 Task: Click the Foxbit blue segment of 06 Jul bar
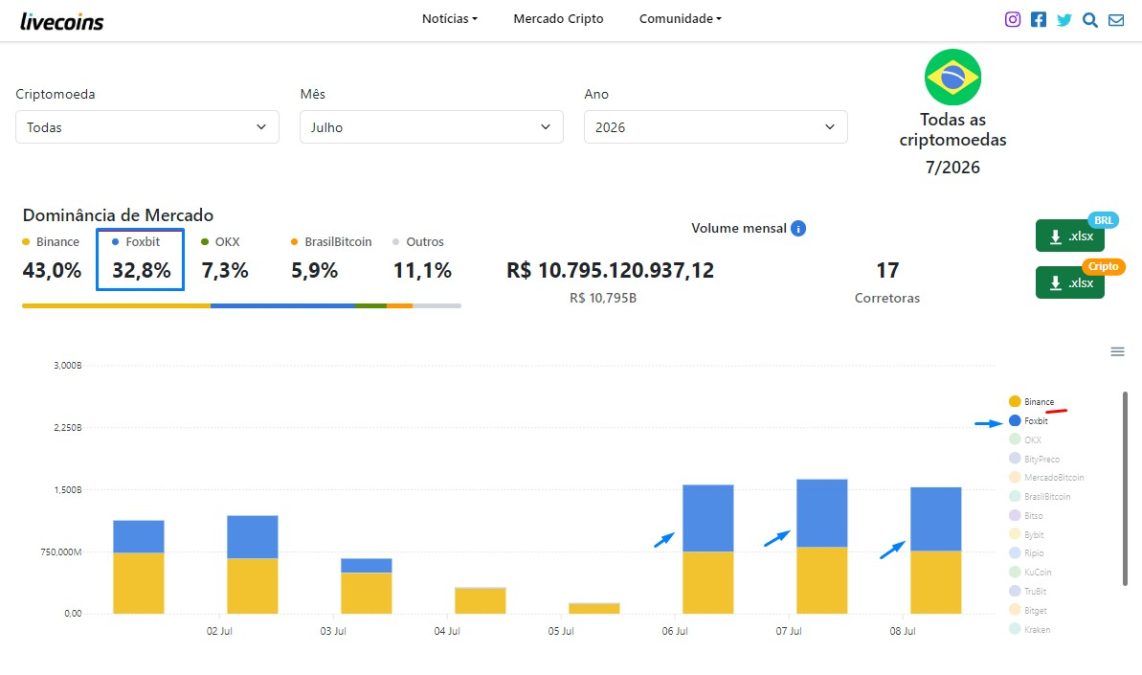(x=708, y=518)
